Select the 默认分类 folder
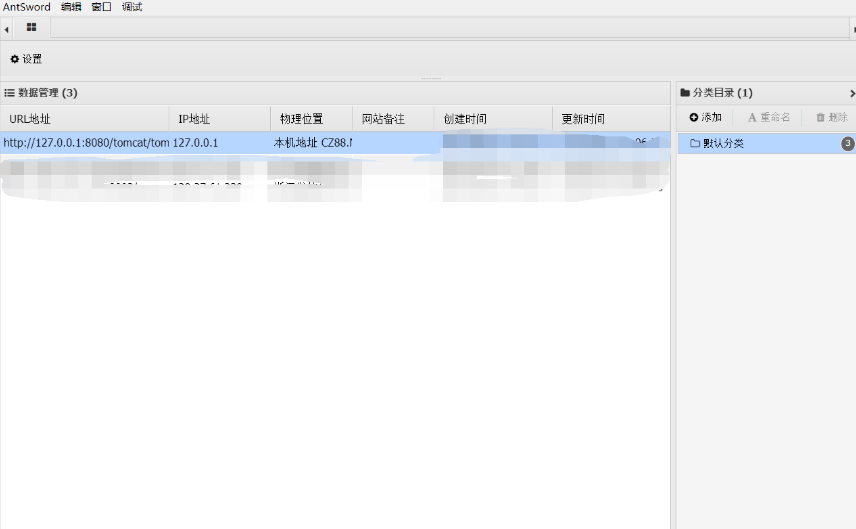Viewport: 856px width, 529px height. [766, 144]
